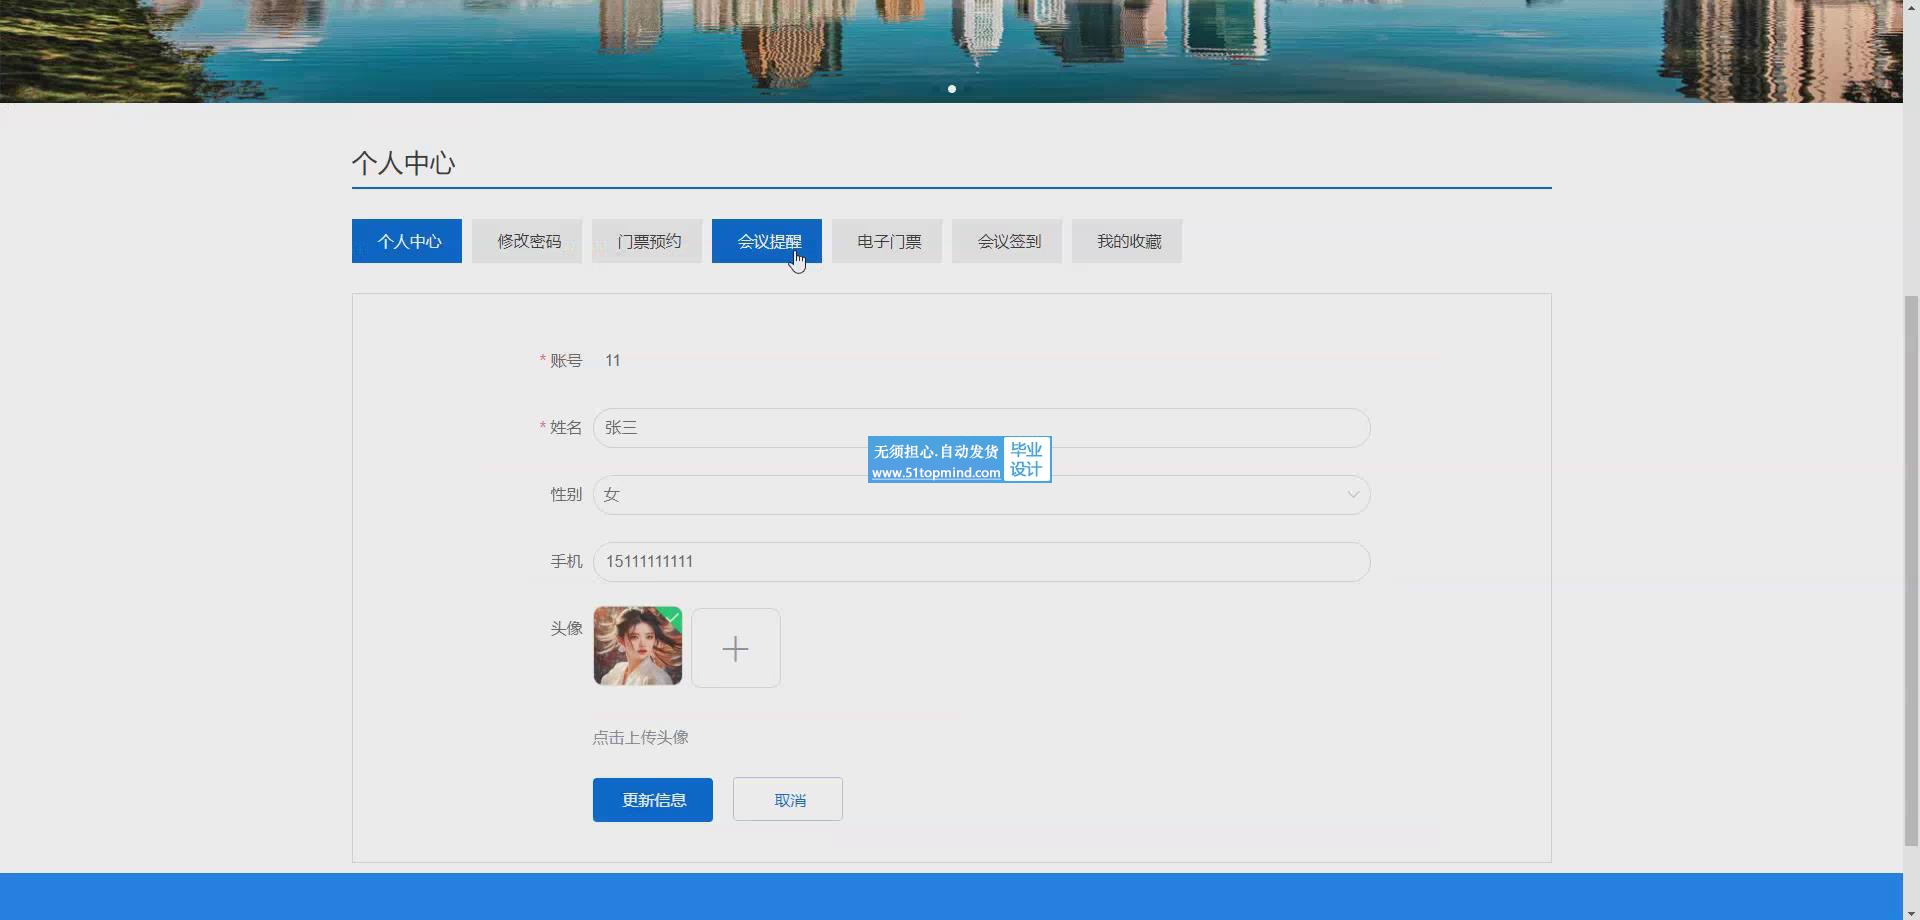The width and height of the screenshot is (1920, 920).
Task: Select the 门票预约 tab
Action: click(647, 241)
